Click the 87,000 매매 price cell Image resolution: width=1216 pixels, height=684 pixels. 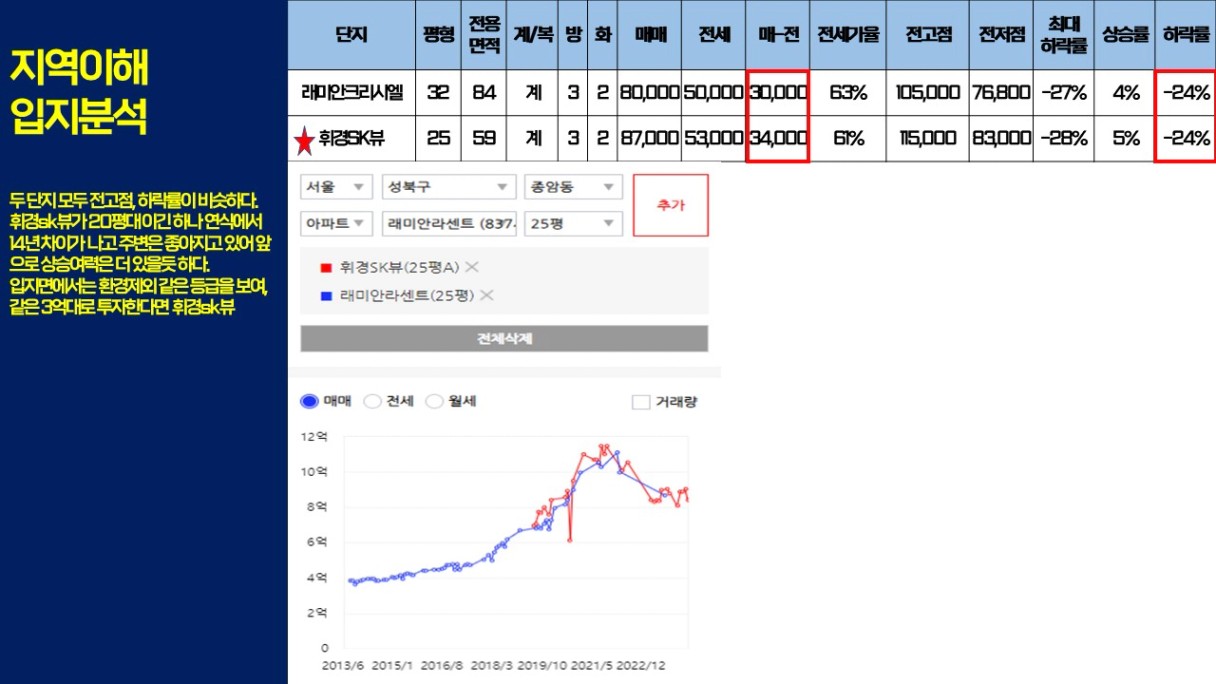pyautogui.click(x=649, y=139)
